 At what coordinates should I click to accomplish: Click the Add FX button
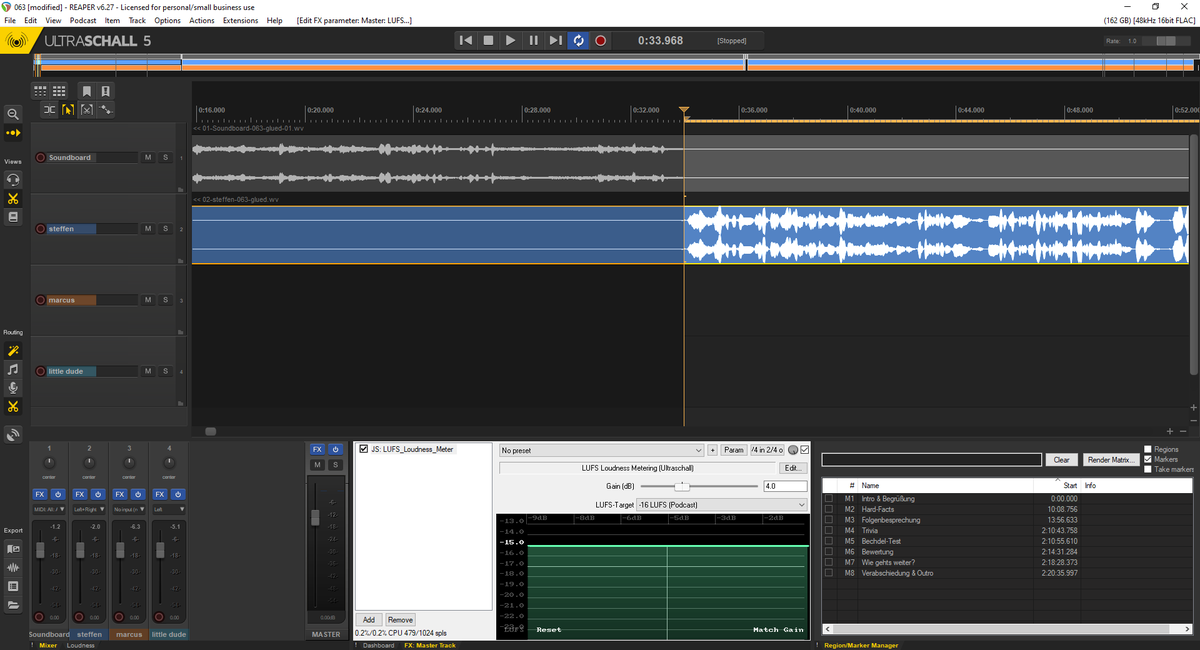point(369,620)
